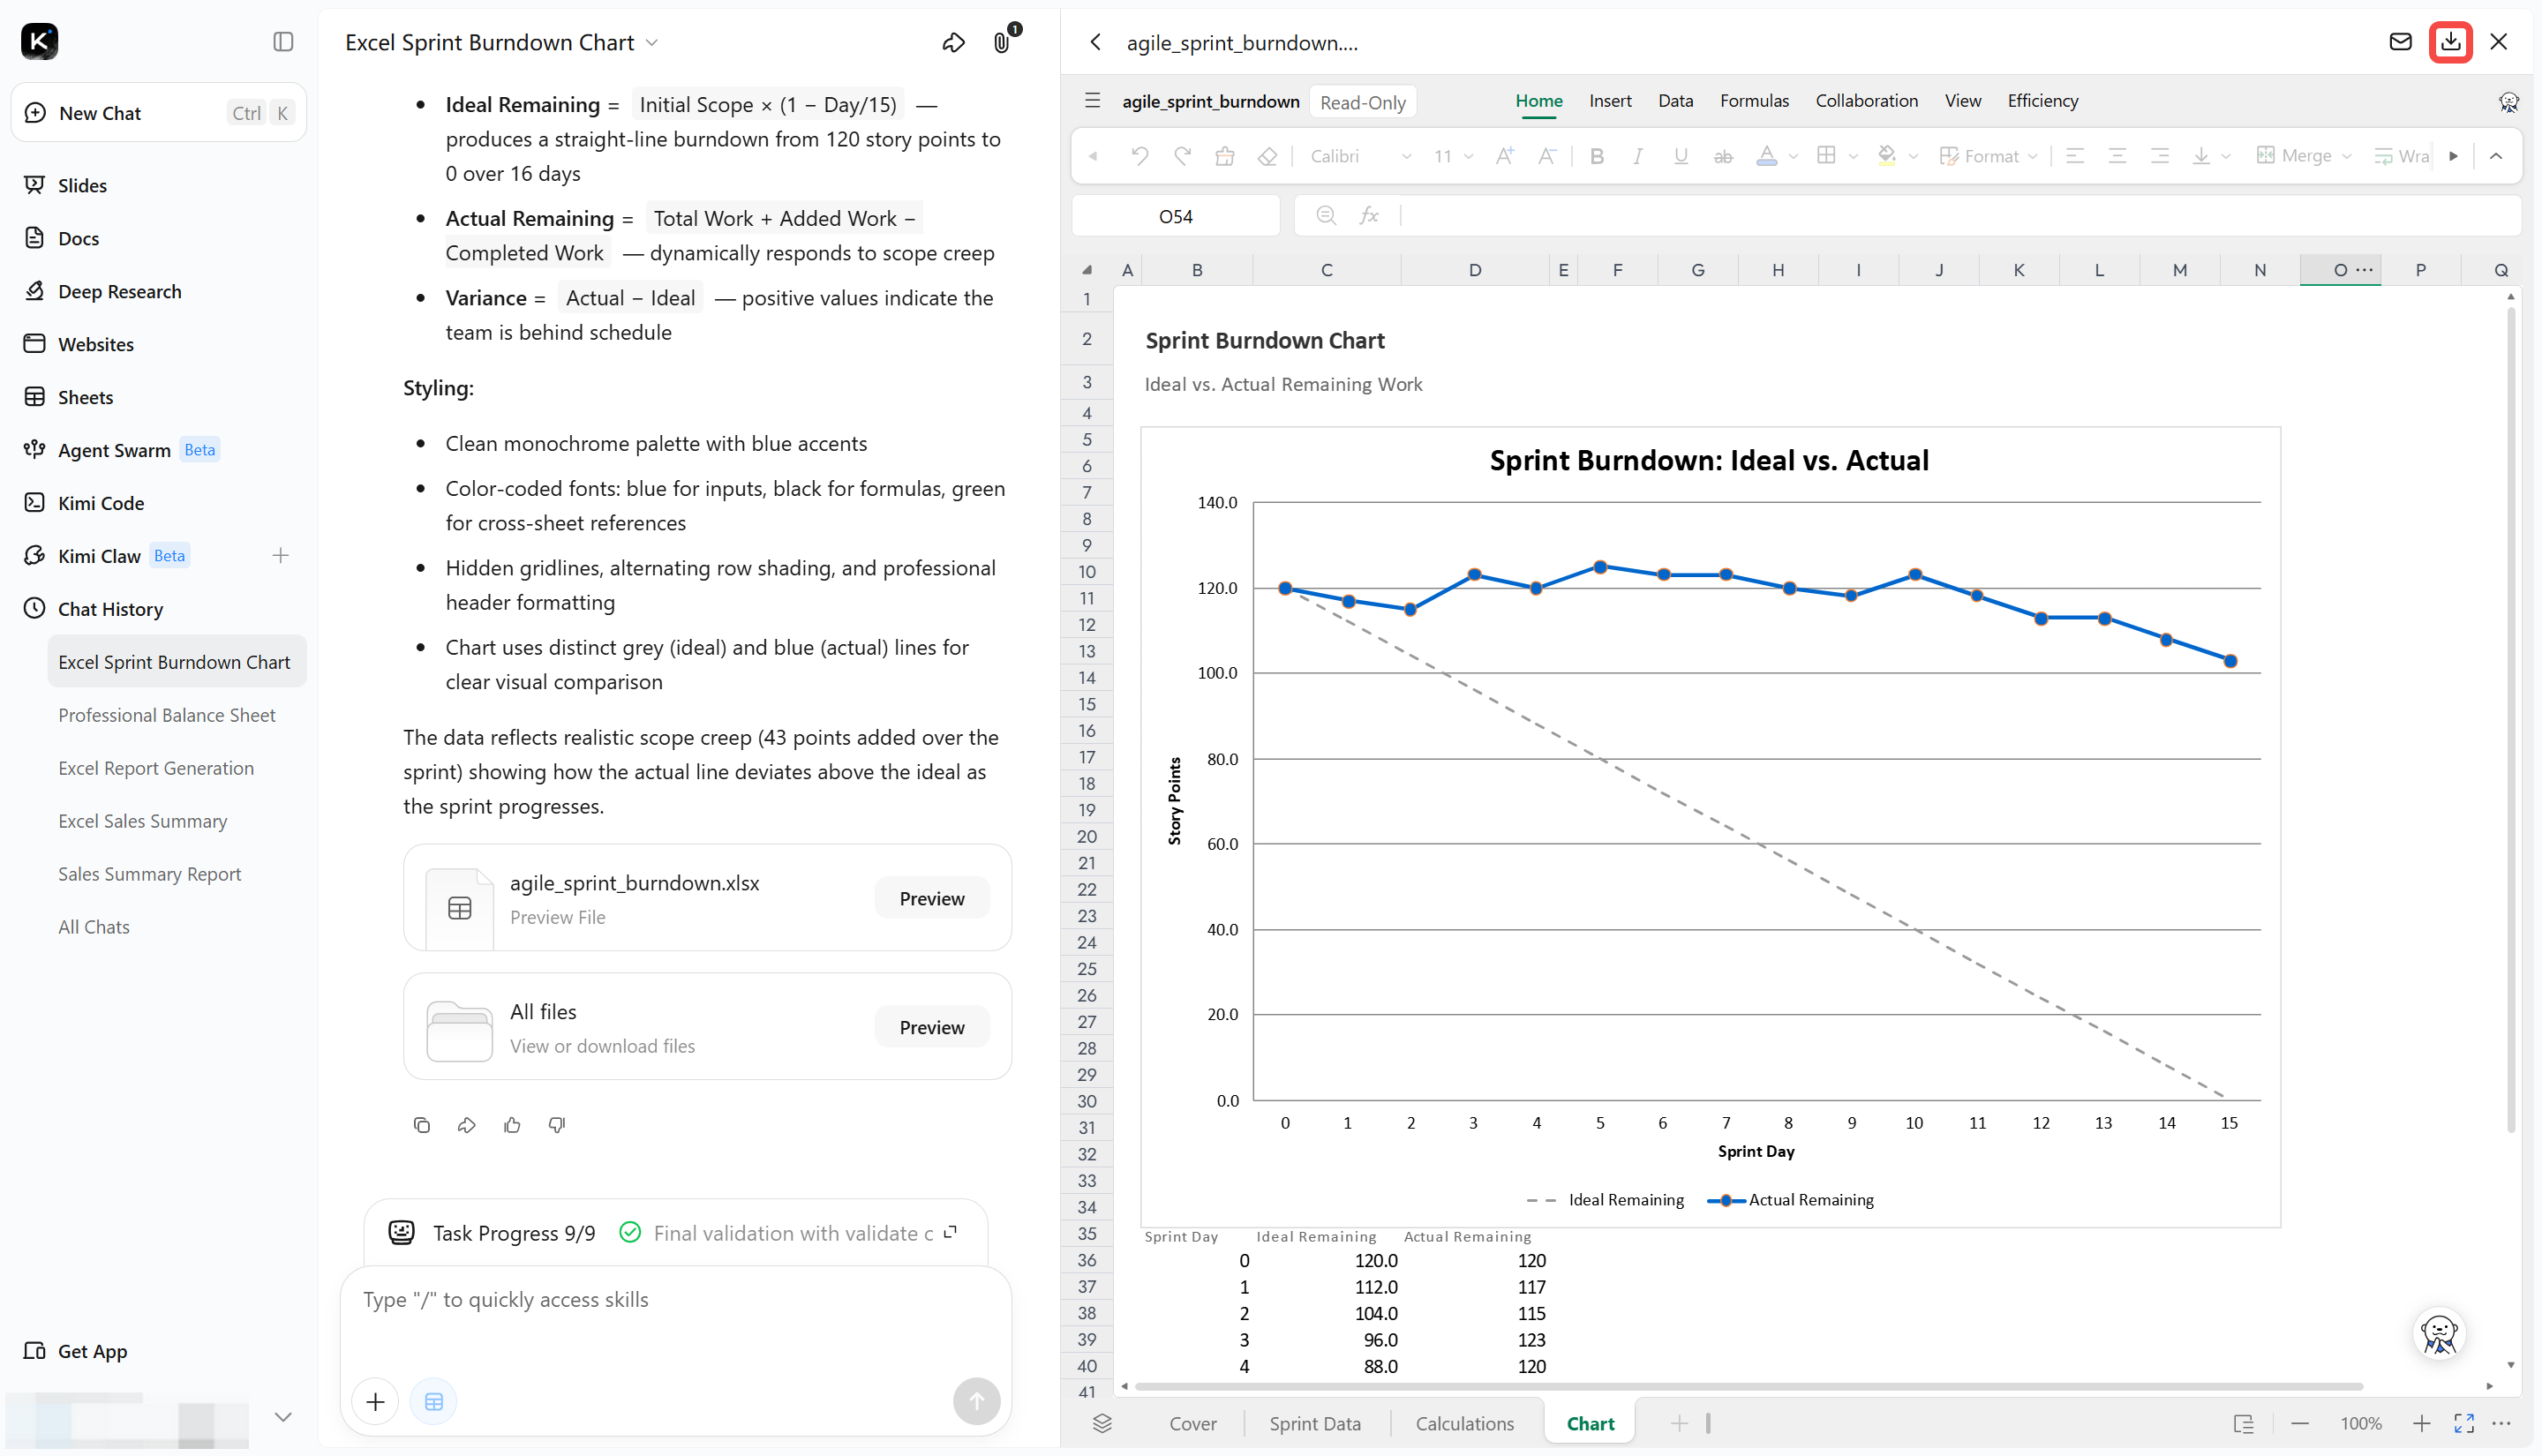This screenshot has height=1456, width=2542.
Task: Click the fx insert function icon
Action: [x=1369, y=216]
